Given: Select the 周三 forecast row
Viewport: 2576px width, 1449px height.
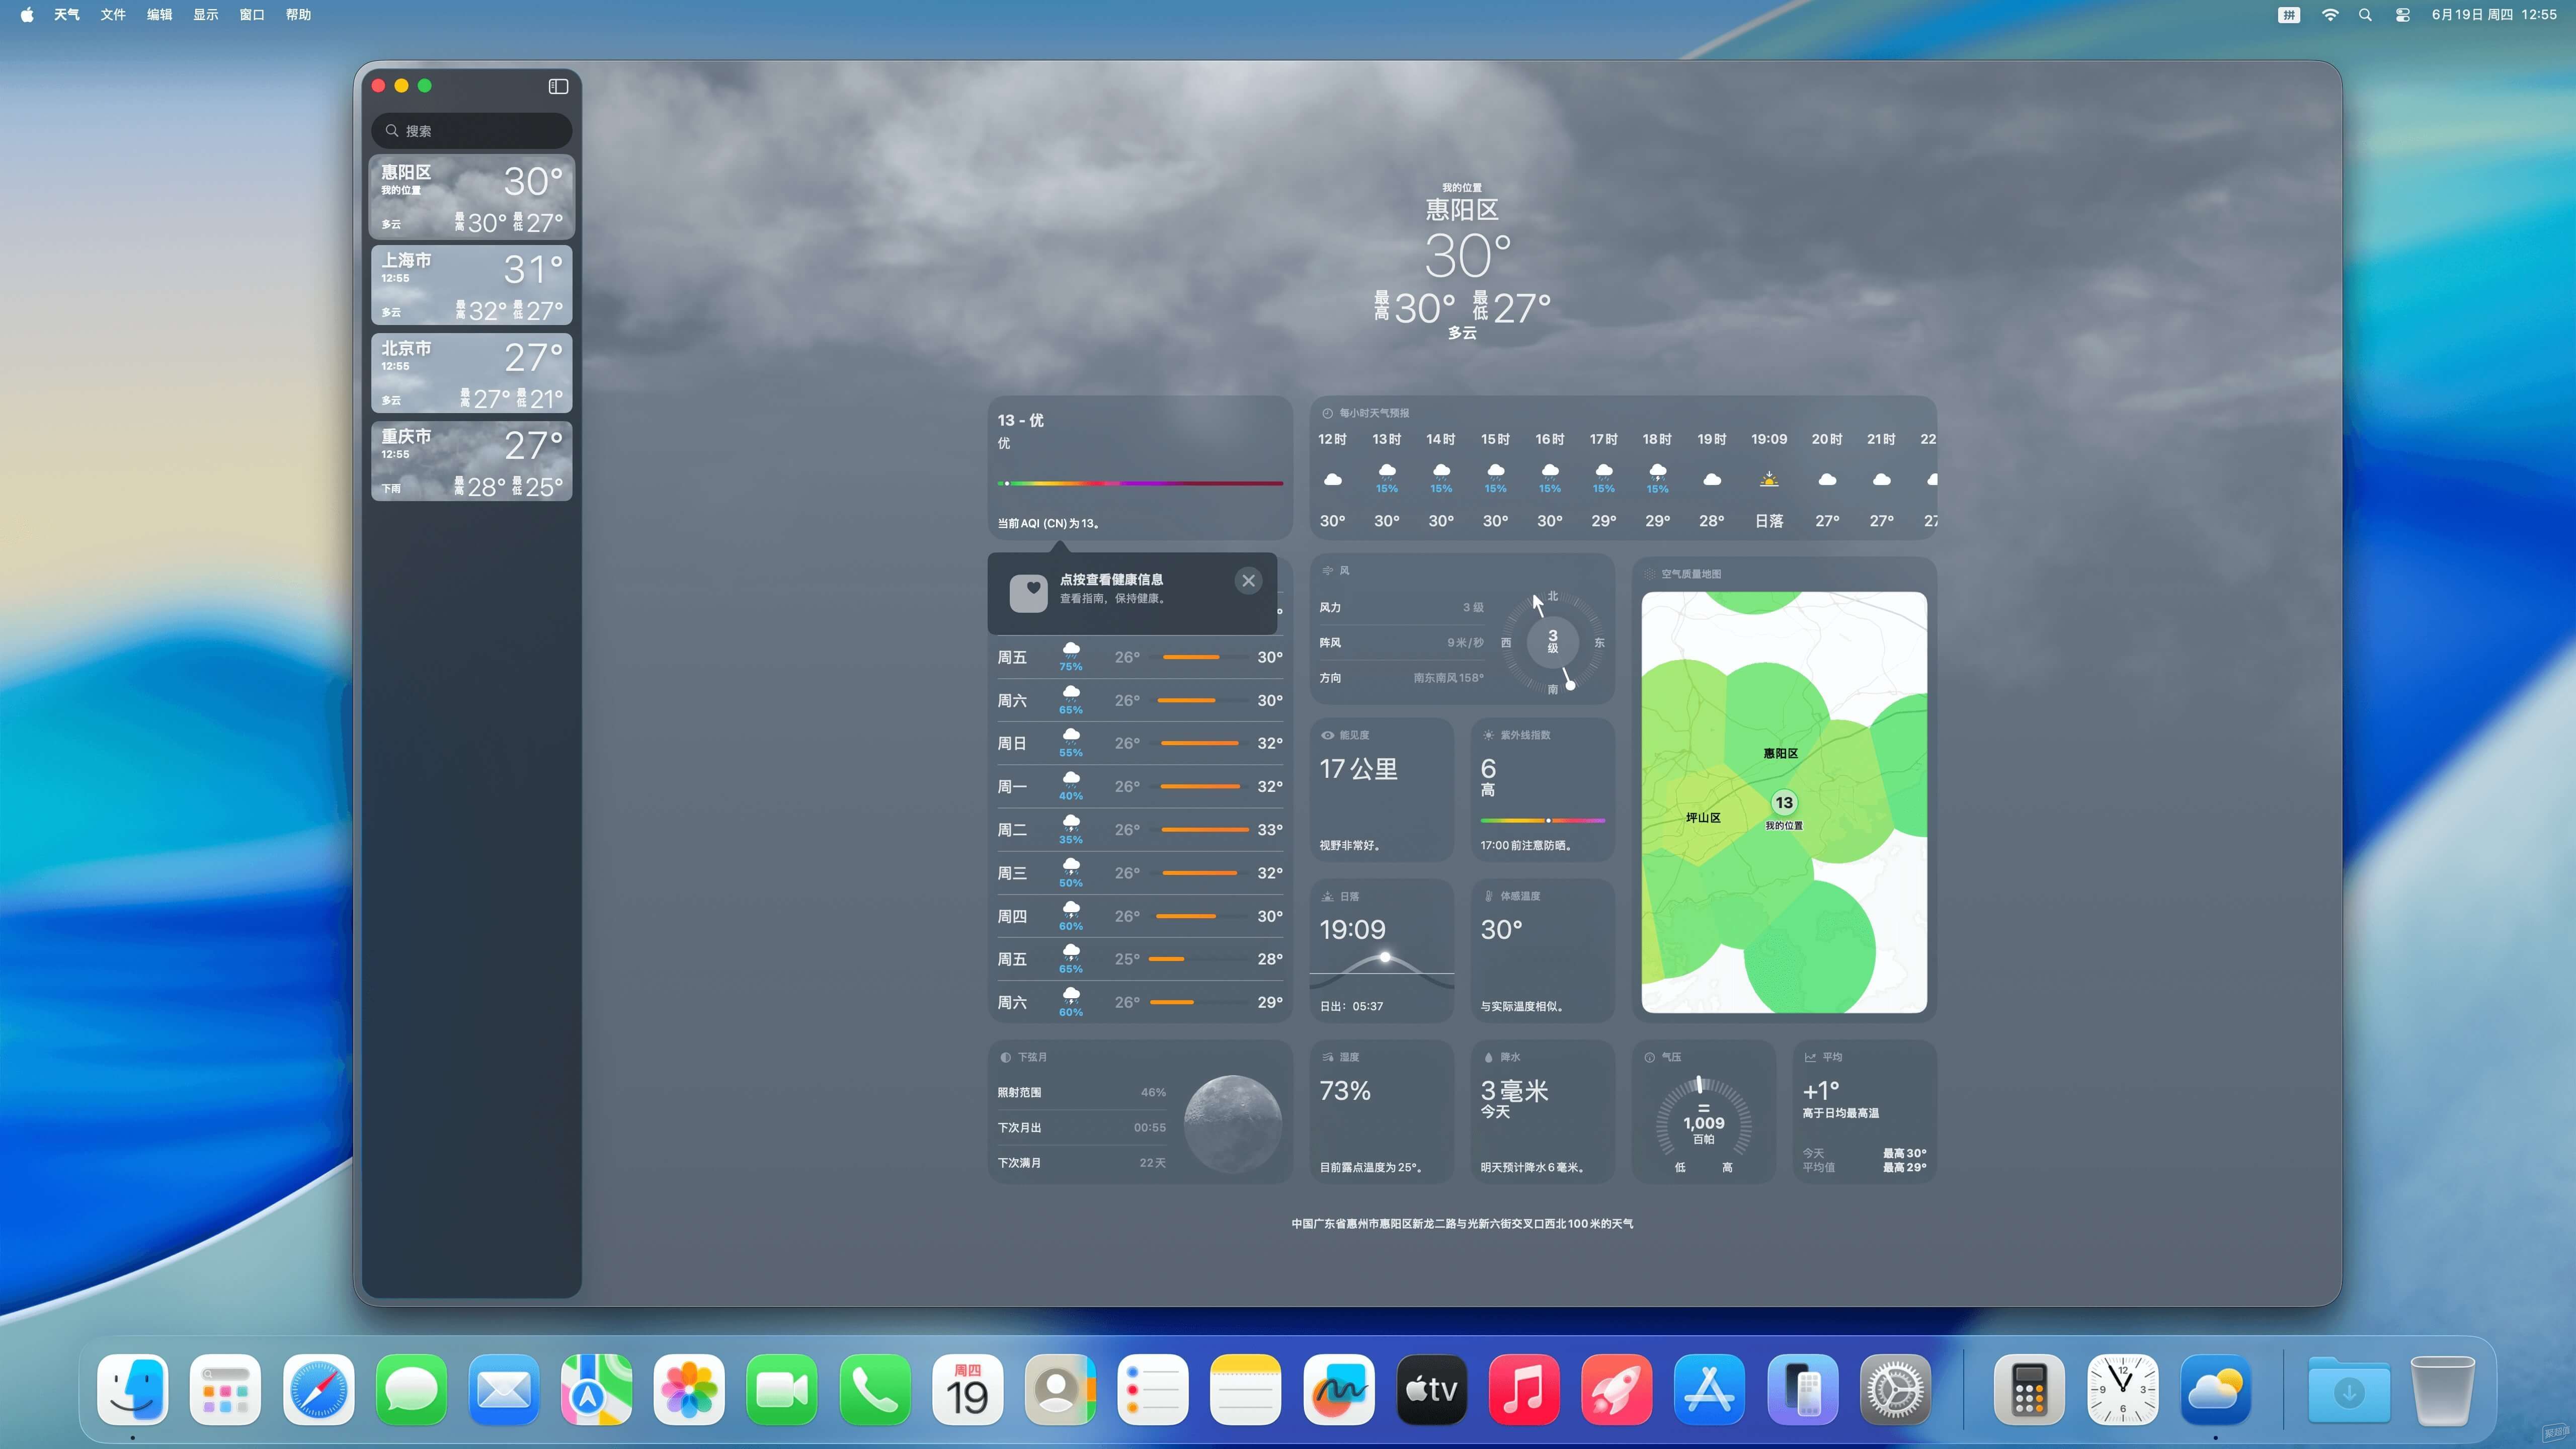Looking at the screenshot, I should pos(1139,872).
